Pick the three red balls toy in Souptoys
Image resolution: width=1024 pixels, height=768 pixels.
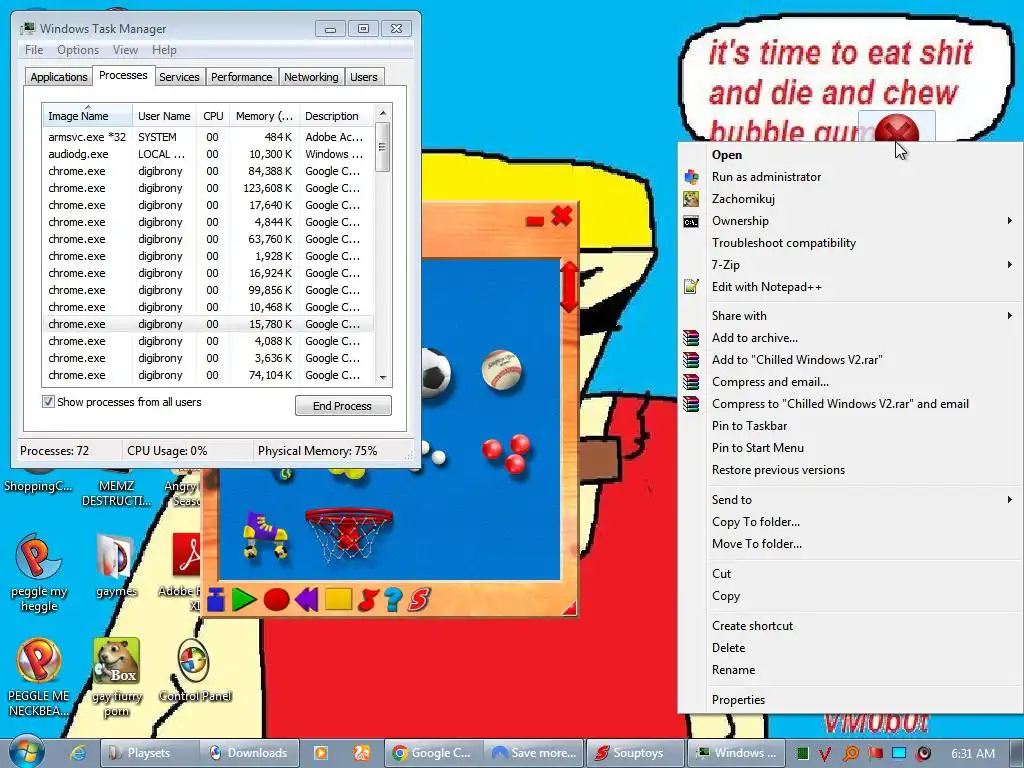pyautogui.click(x=507, y=453)
